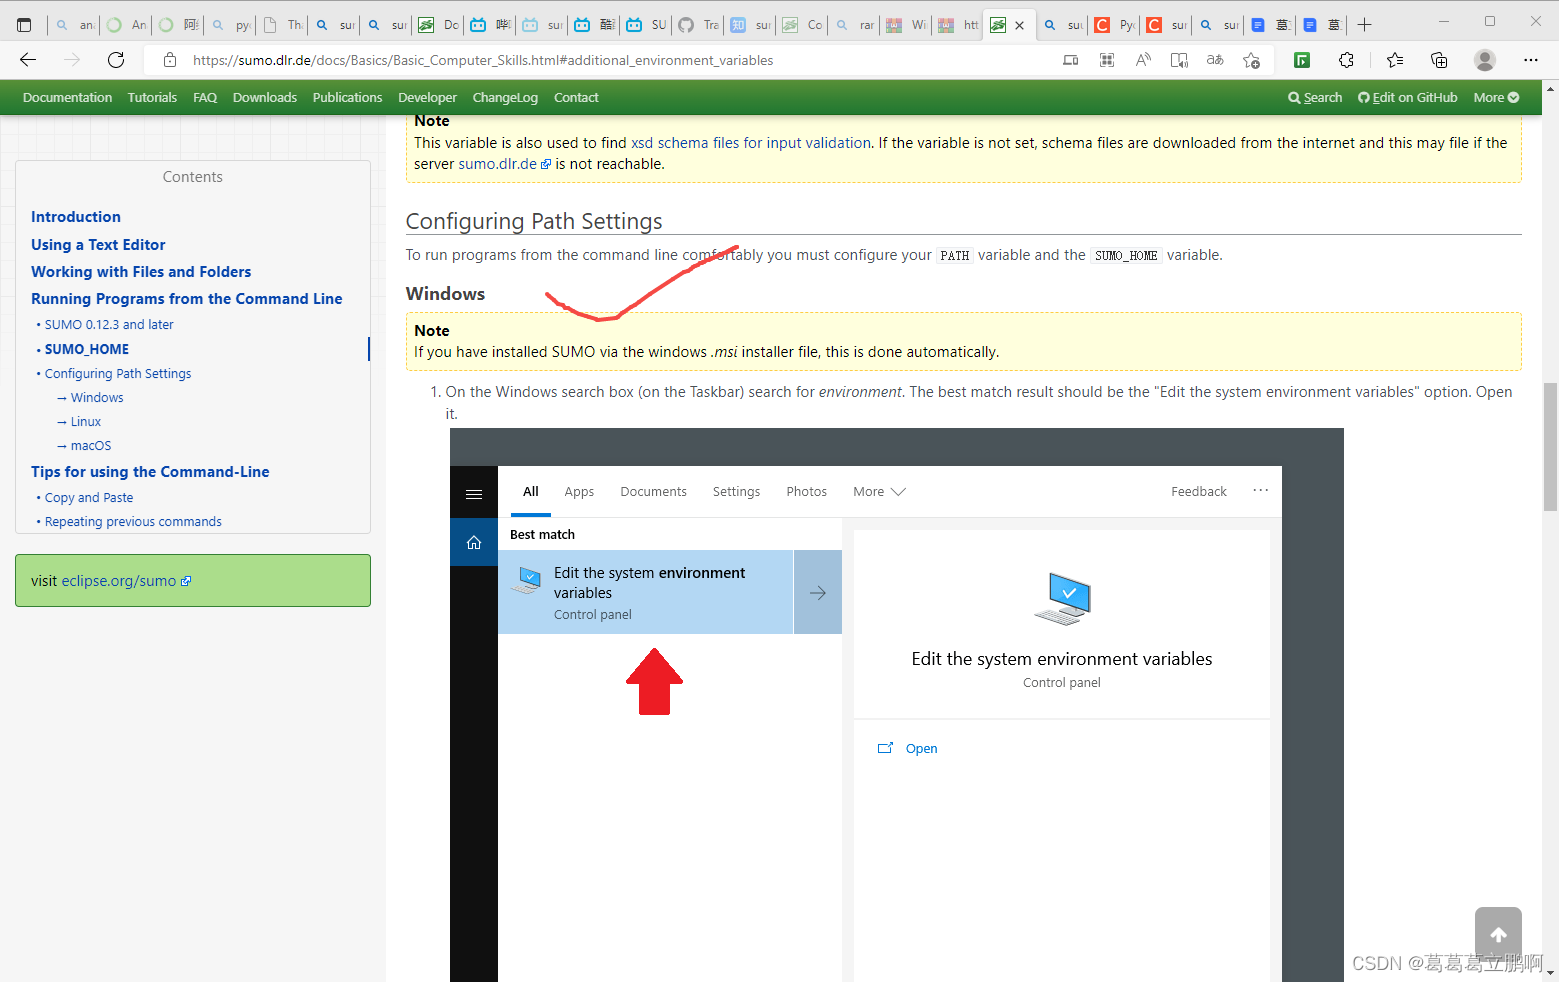Click the home icon in search screenshot
The width and height of the screenshot is (1559, 982).
pos(474,542)
